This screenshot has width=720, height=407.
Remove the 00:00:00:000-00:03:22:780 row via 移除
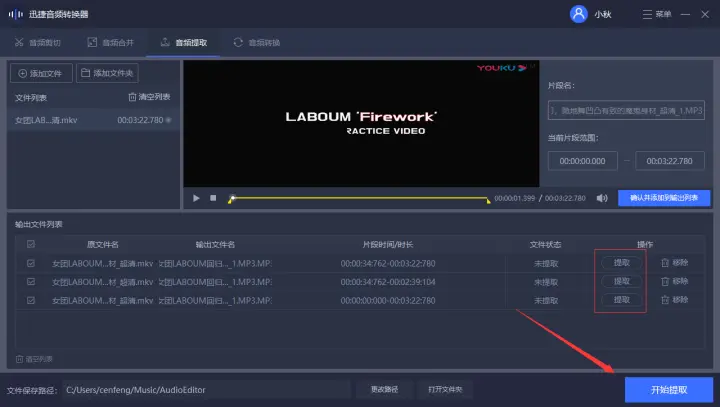[675, 300]
